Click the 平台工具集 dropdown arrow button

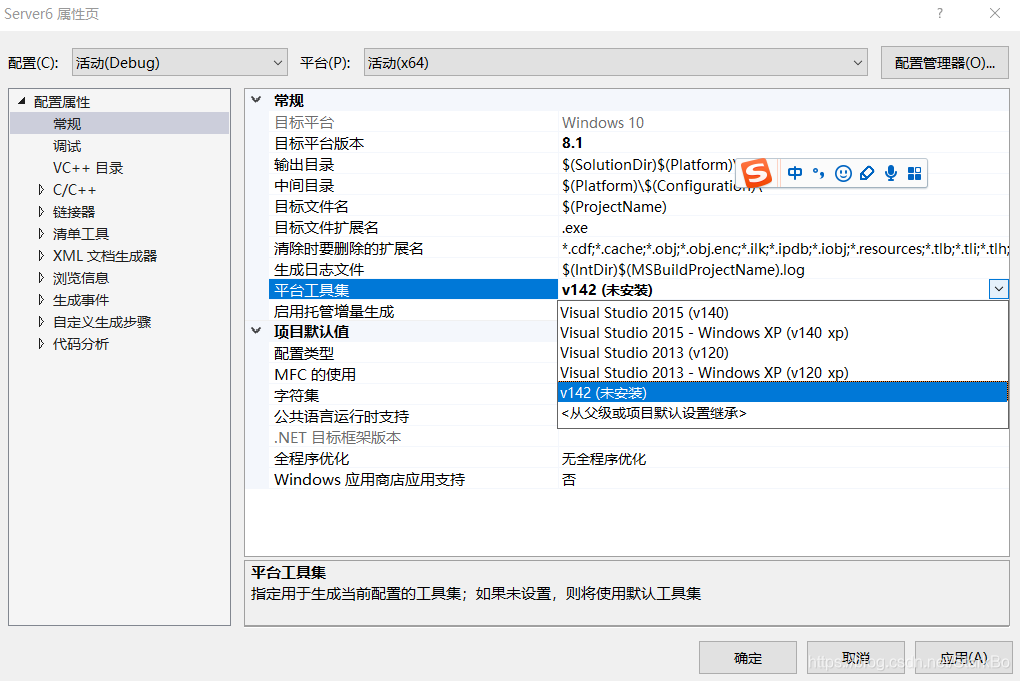tap(999, 289)
